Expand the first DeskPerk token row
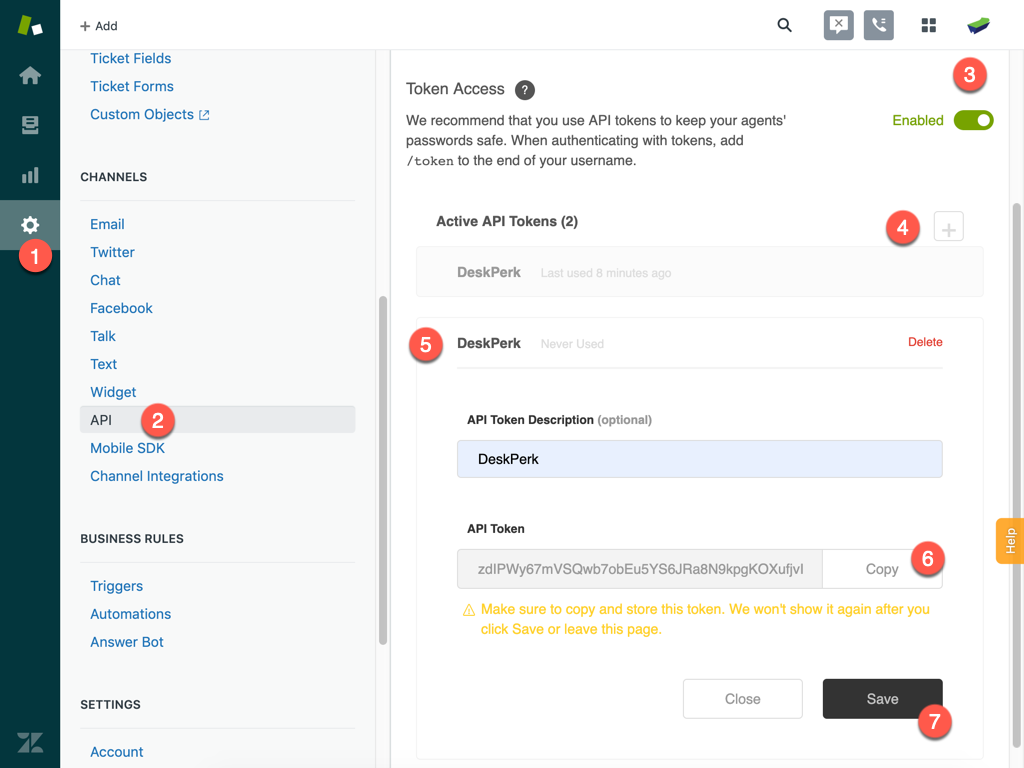Image resolution: width=1024 pixels, height=768 pixels. 699,272
